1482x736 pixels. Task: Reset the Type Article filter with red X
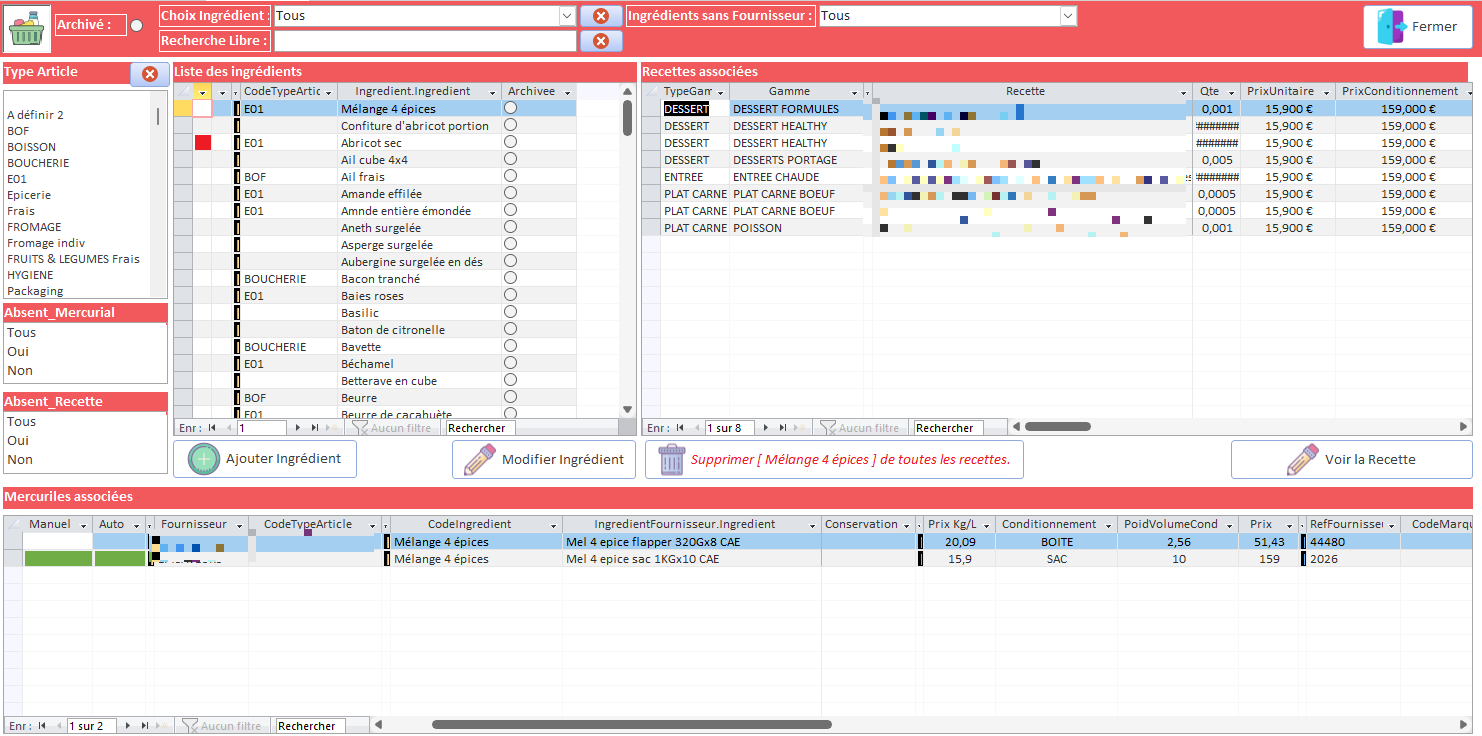(149, 74)
